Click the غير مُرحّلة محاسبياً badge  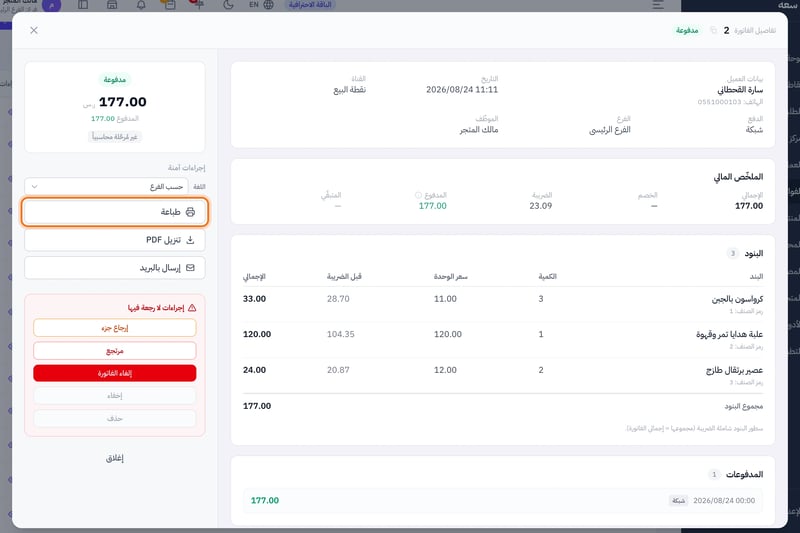115,137
